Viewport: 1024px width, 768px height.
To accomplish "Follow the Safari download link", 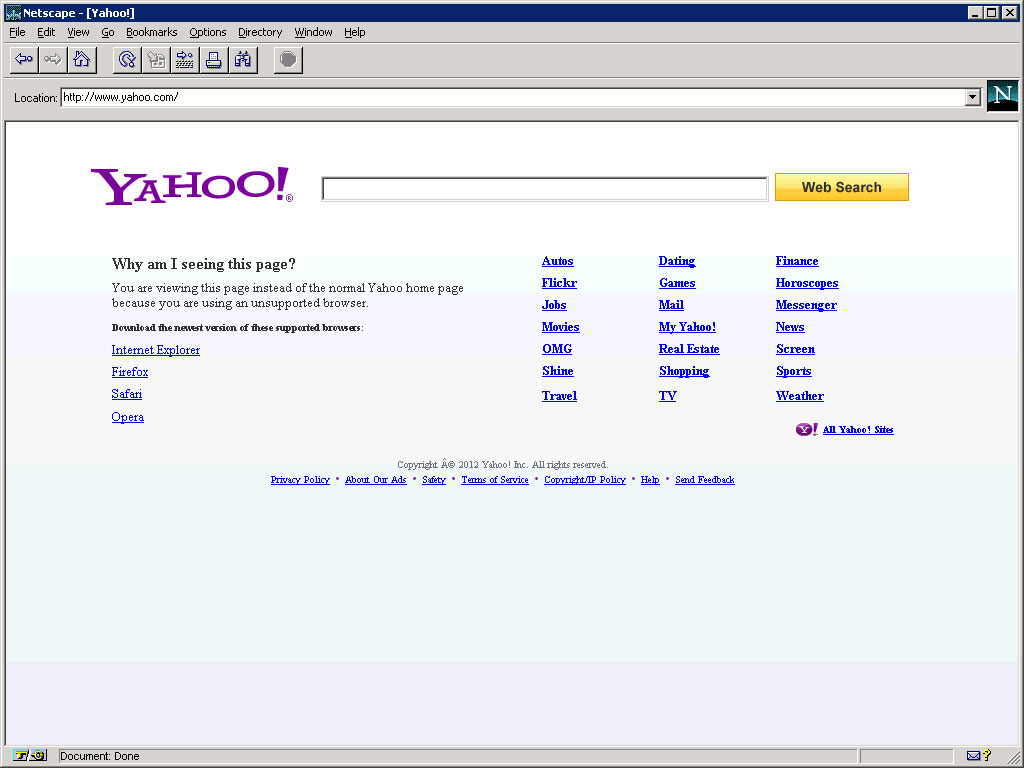I will (127, 394).
